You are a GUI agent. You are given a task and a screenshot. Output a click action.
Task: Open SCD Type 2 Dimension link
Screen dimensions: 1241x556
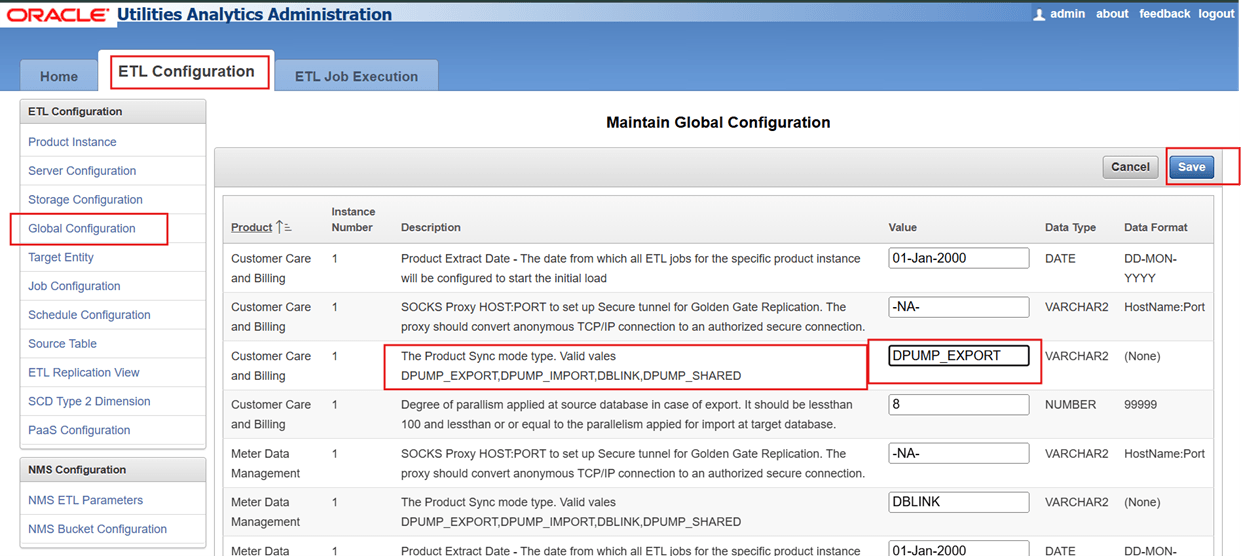(89, 402)
